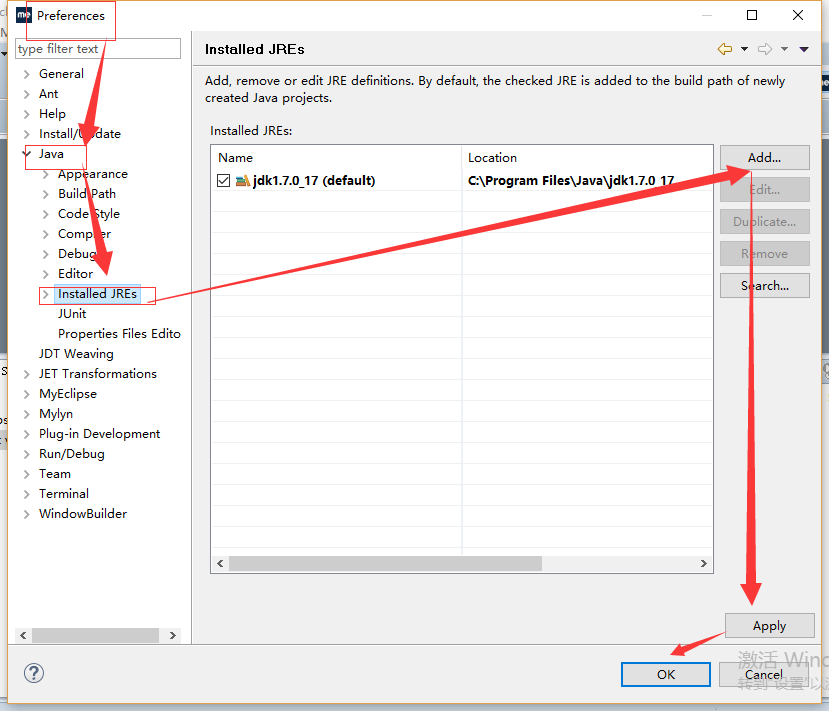
Task: Toggle the jdk1.7.0_17 default checkbox
Action: point(224,181)
